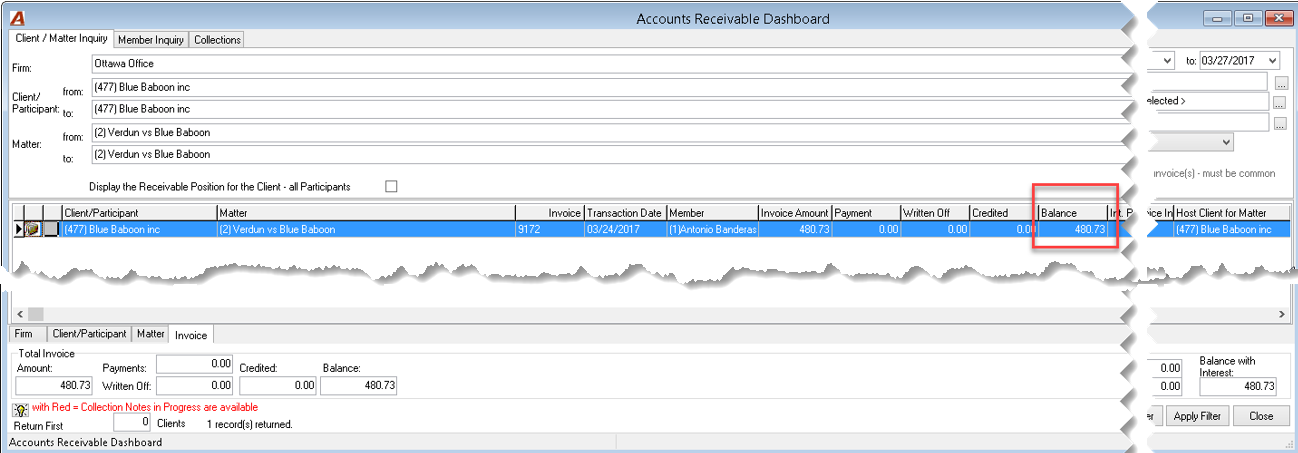Click the Return First count field
The height and width of the screenshot is (453, 1298).
134,423
